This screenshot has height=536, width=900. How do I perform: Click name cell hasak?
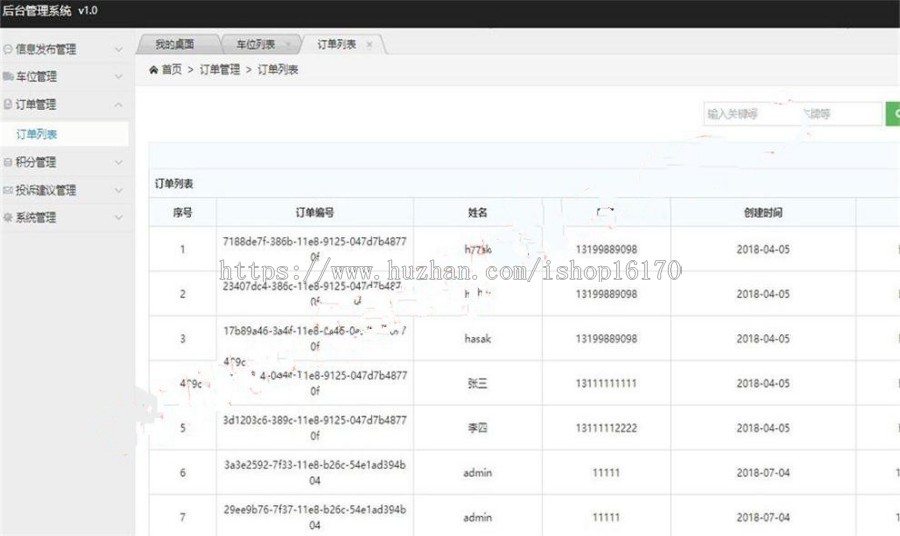(x=478, y=339)
